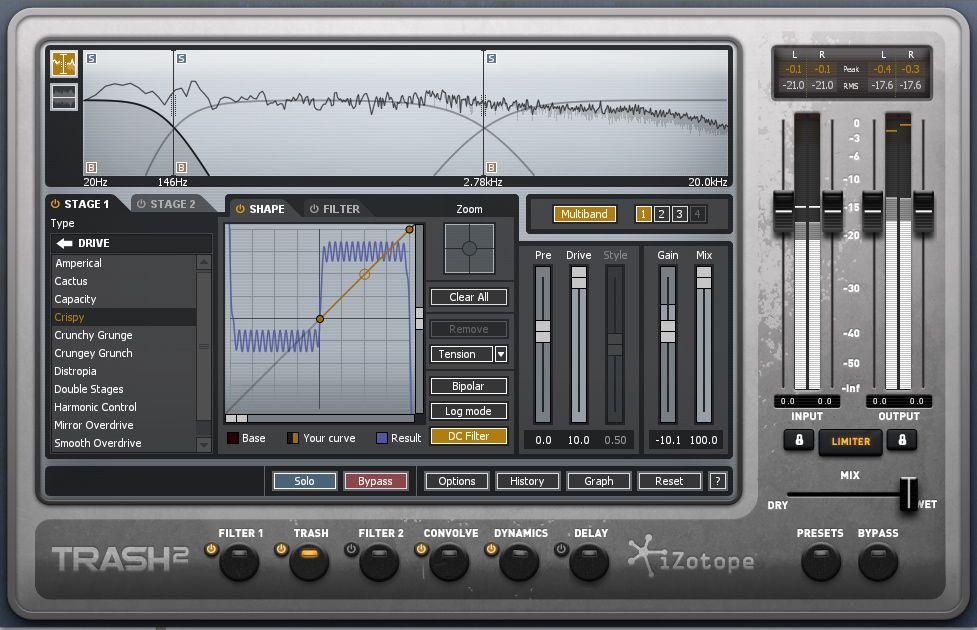Switch to the Stage 2 tab

point(166,204)
